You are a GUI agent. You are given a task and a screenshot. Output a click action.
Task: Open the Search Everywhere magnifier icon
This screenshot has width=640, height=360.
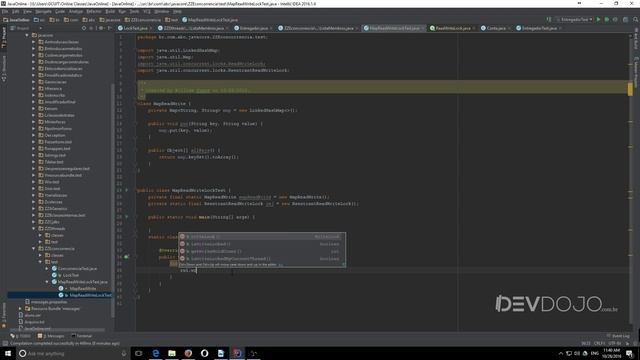636,20
